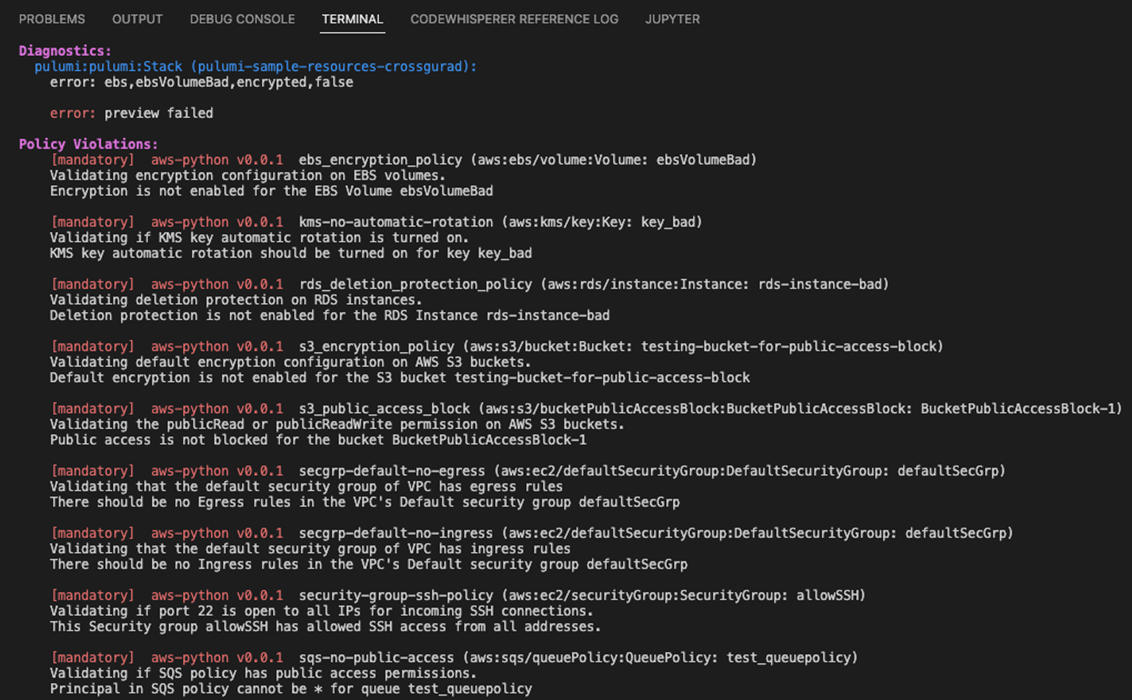The image size is (1132, 700).
Task: Click 'Encryption is not enabled for the EBS Volume' line
Action: pyautogui.click(x=271, y=191)
